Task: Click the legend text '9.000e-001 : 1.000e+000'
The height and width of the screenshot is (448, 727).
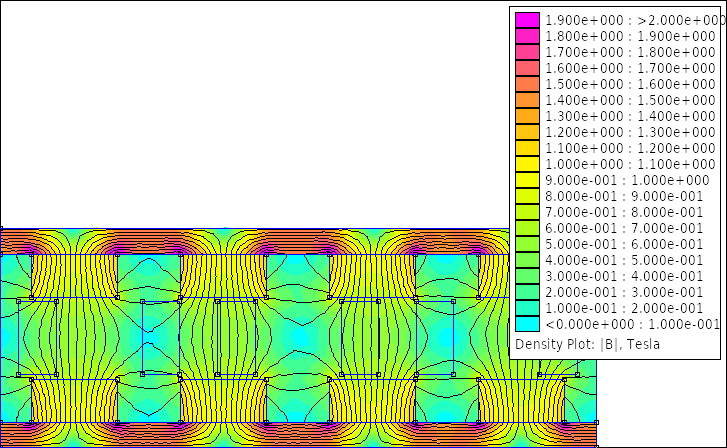Action: [627, 180]
